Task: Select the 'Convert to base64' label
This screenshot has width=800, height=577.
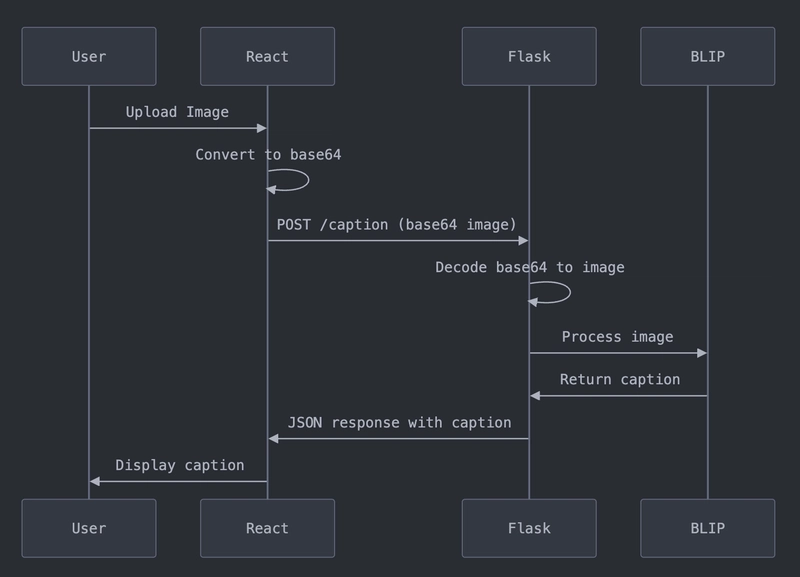Action: [x=268, y=155]
